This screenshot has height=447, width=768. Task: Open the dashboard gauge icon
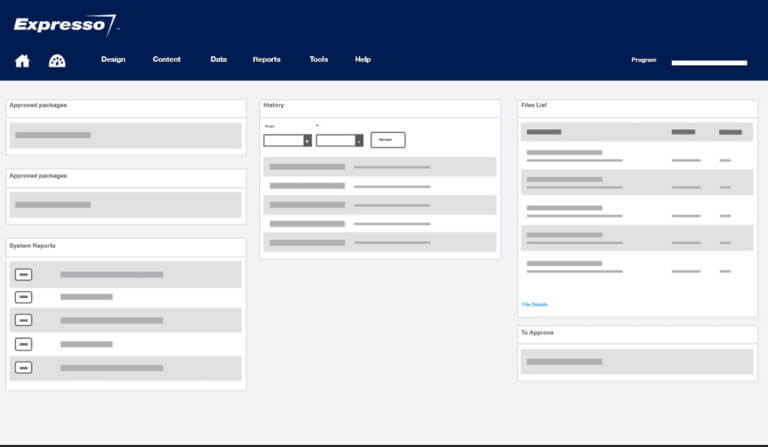click(57, 61)
